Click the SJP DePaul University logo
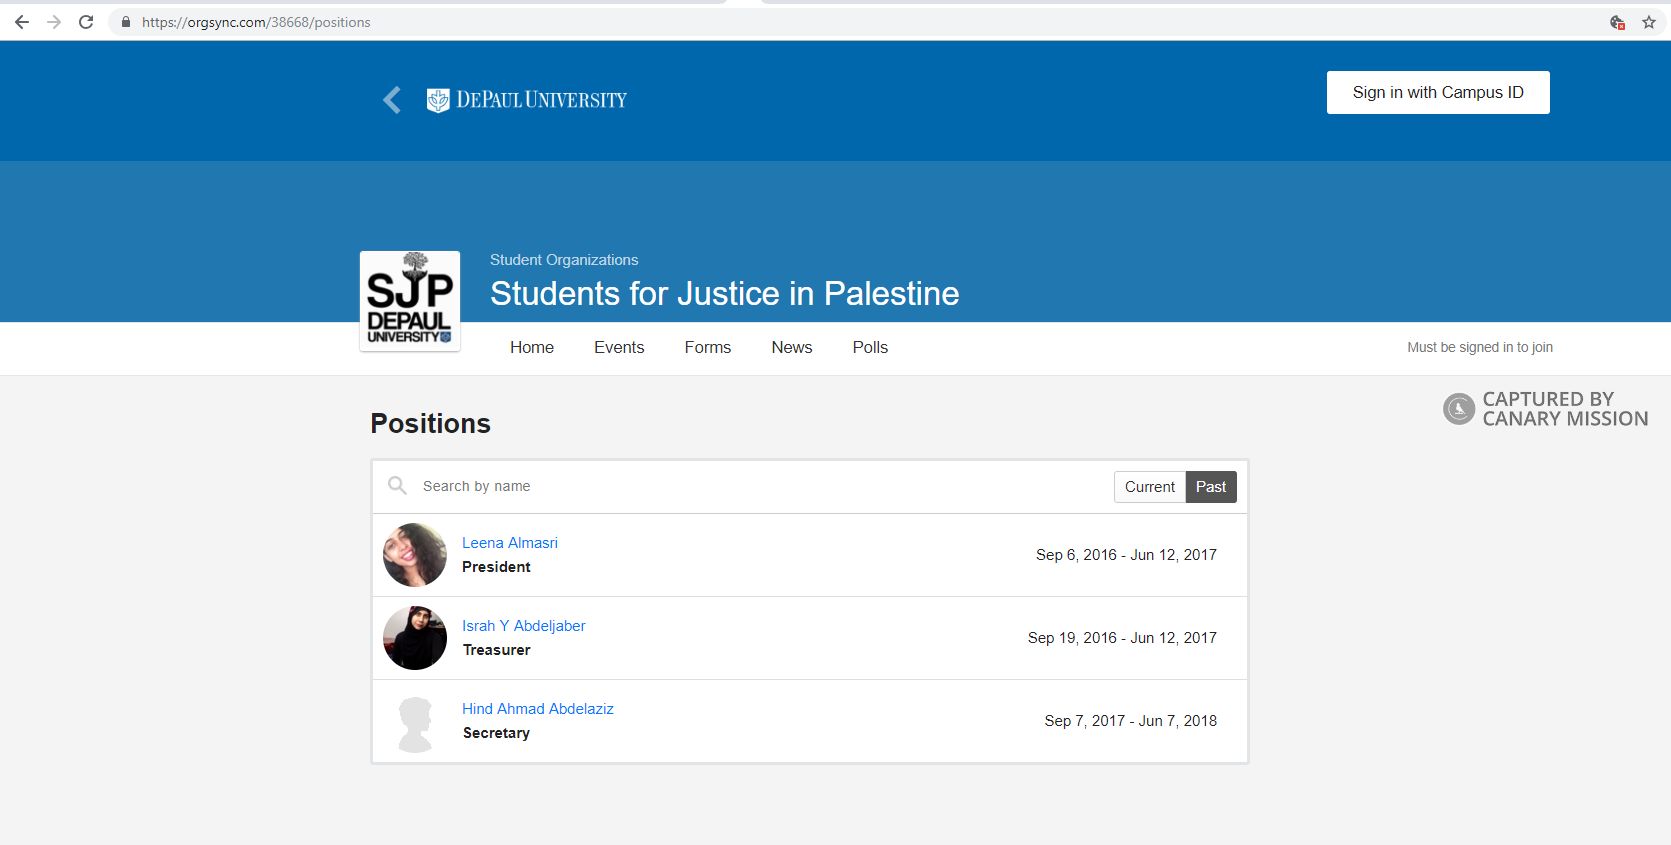The height and width of the screenshot is (845, 1671). (409, 300)
